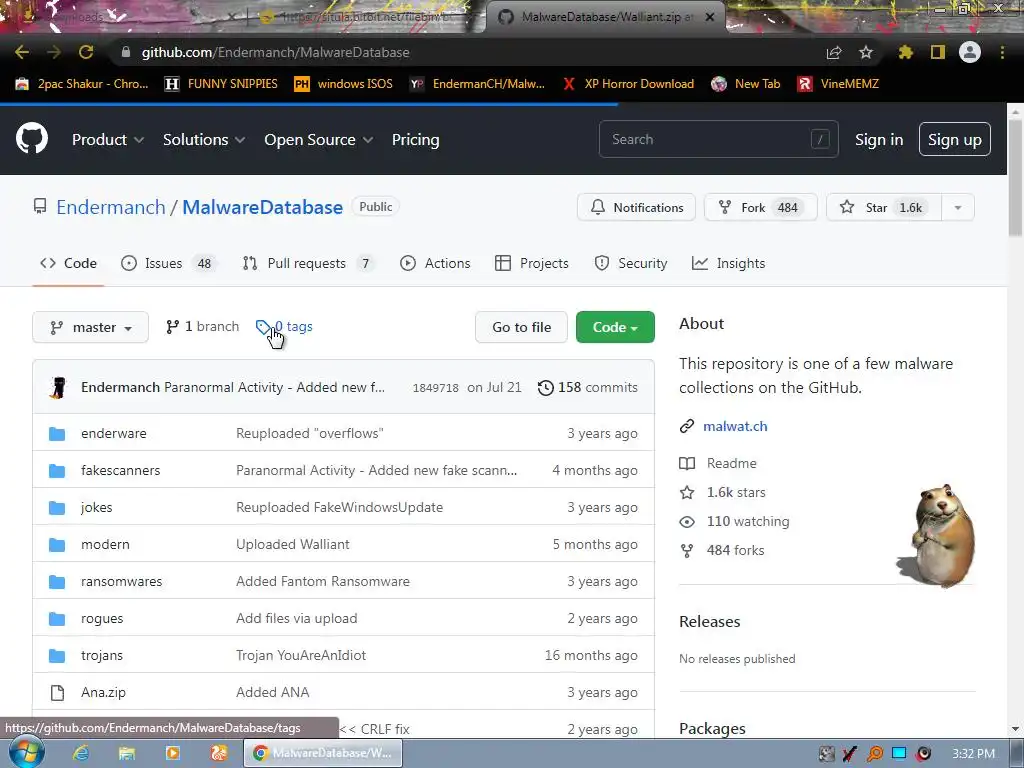
Task: Open the Chrome extensions puzzle icon
Action: (905, 52)
